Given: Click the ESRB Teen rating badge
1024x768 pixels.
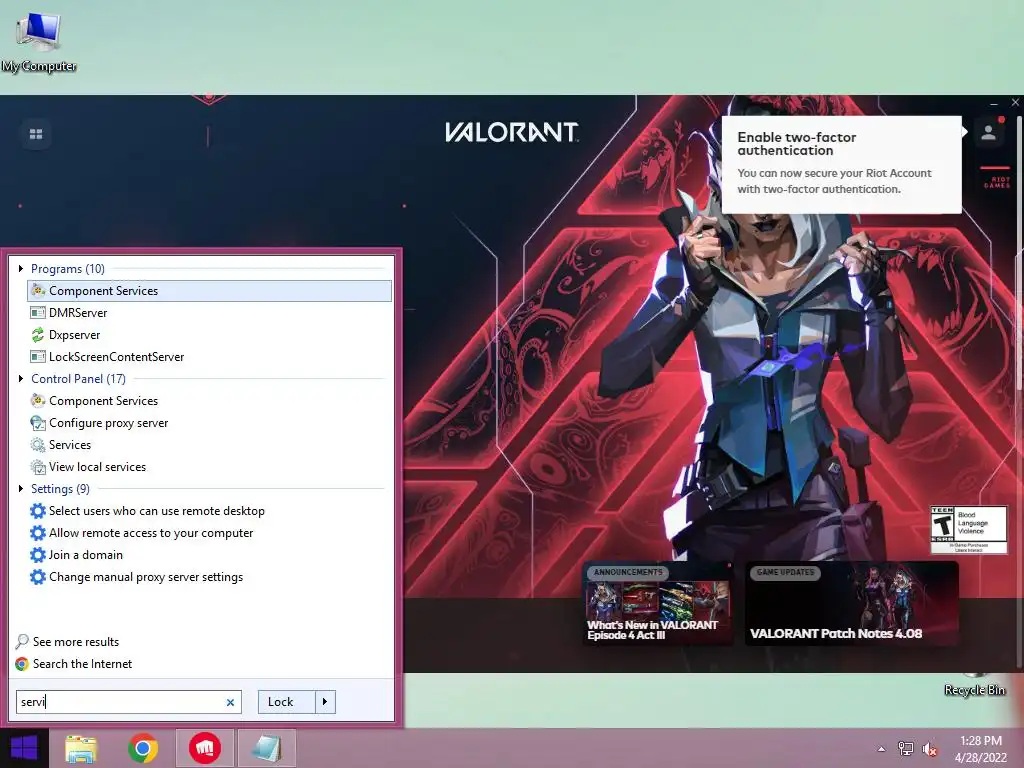Looking at the screenshot, I should point(968,530).
